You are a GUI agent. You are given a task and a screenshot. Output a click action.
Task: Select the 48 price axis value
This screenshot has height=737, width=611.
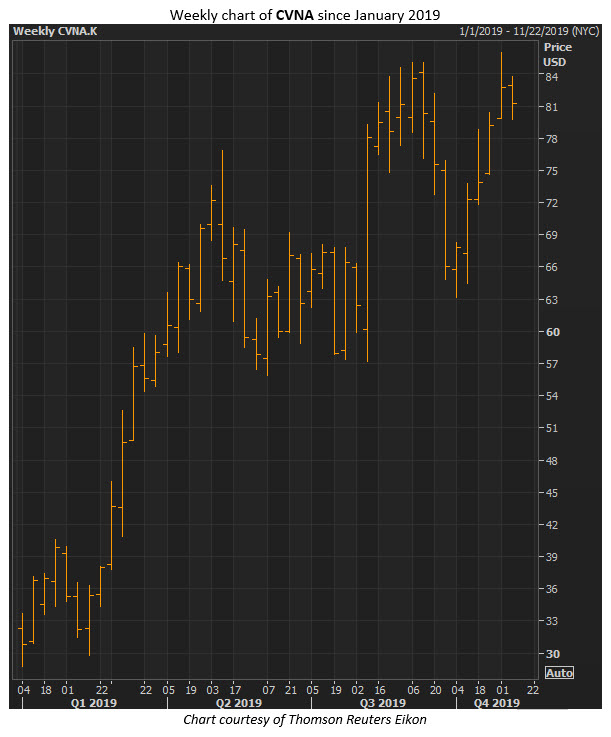coord(551,461)
